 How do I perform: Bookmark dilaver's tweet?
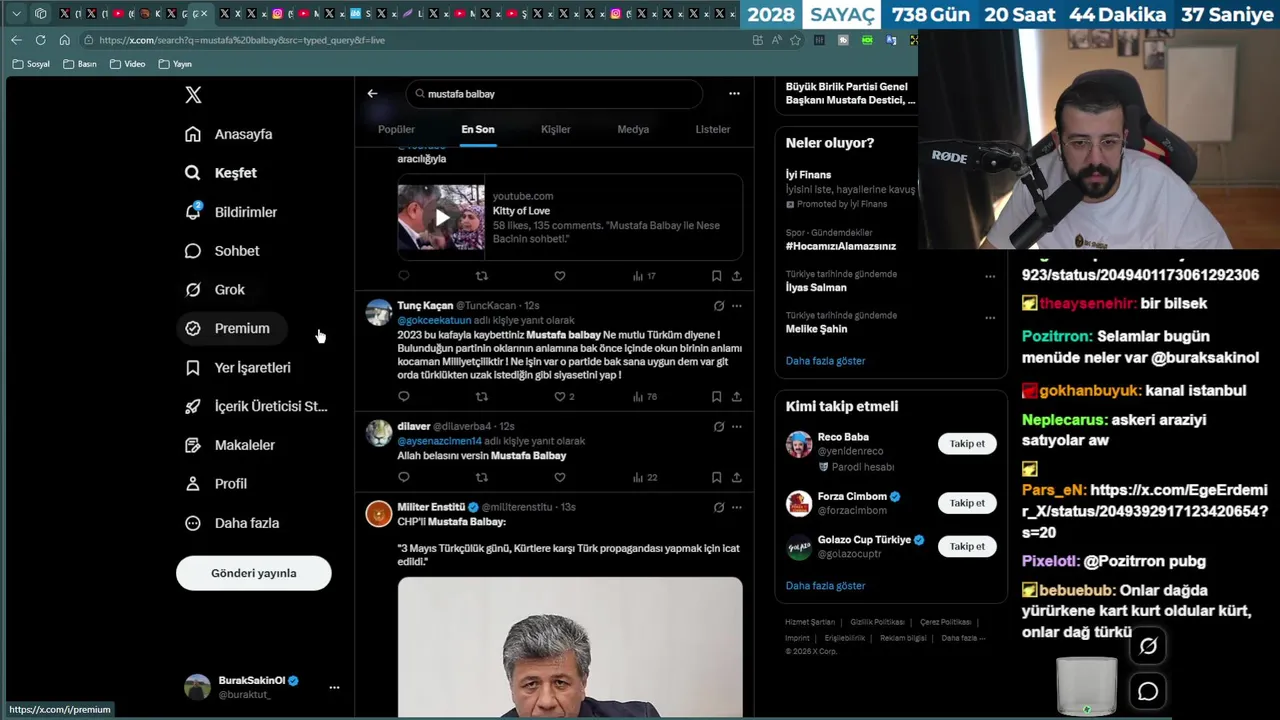pyautogui.click(x=716, y=478)
